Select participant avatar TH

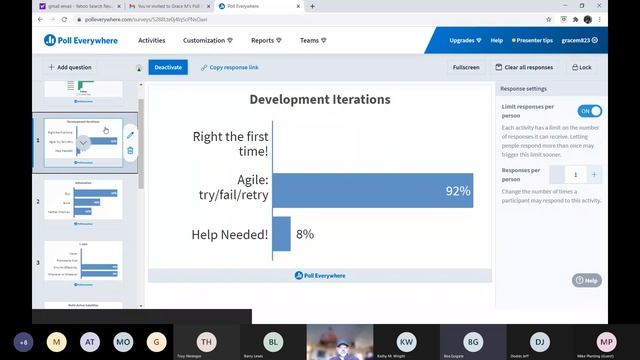[x=207, y=342]
